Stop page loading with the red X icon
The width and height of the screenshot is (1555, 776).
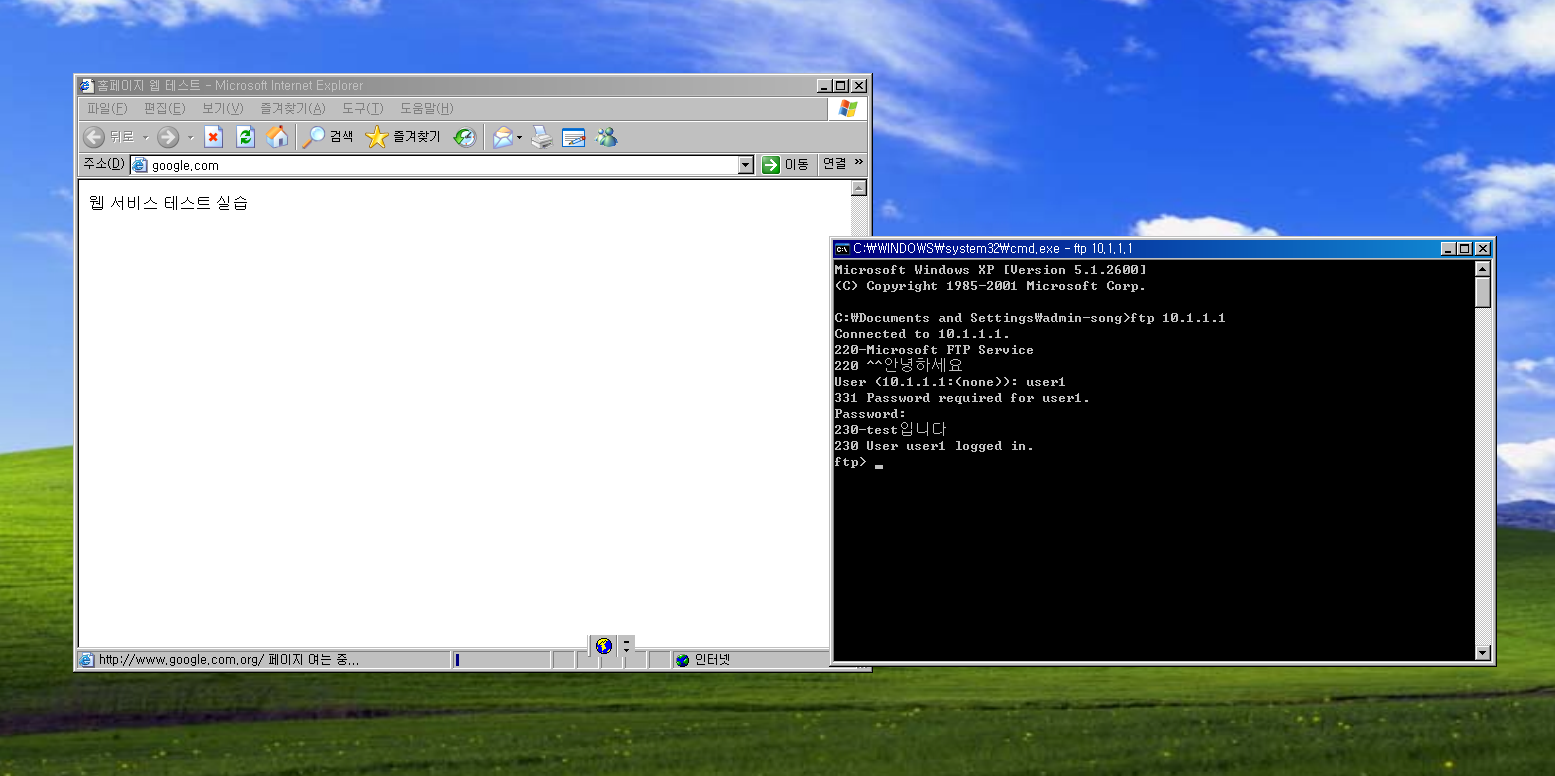213,137
